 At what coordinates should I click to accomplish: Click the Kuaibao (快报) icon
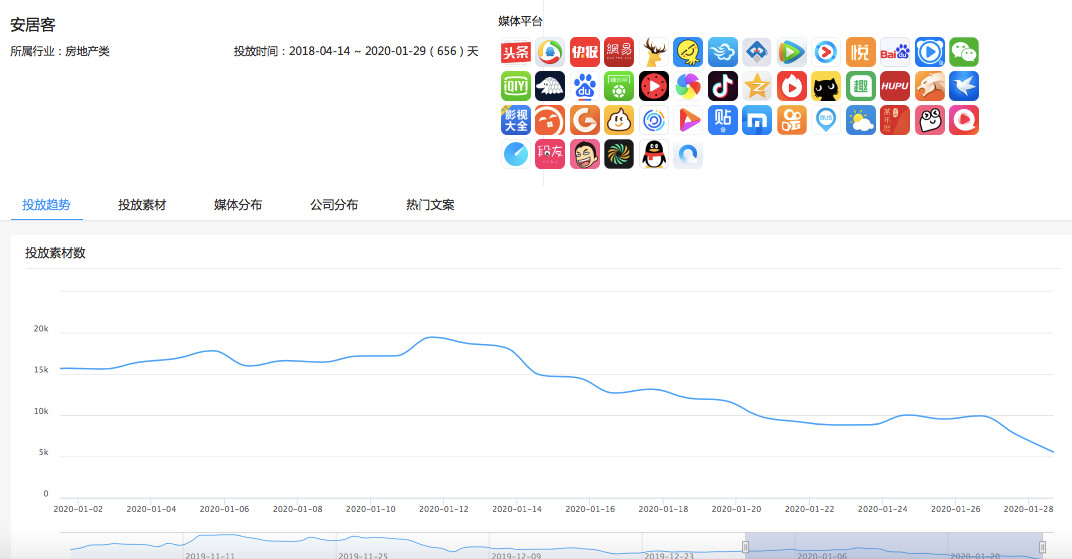(x=584, y=52)
